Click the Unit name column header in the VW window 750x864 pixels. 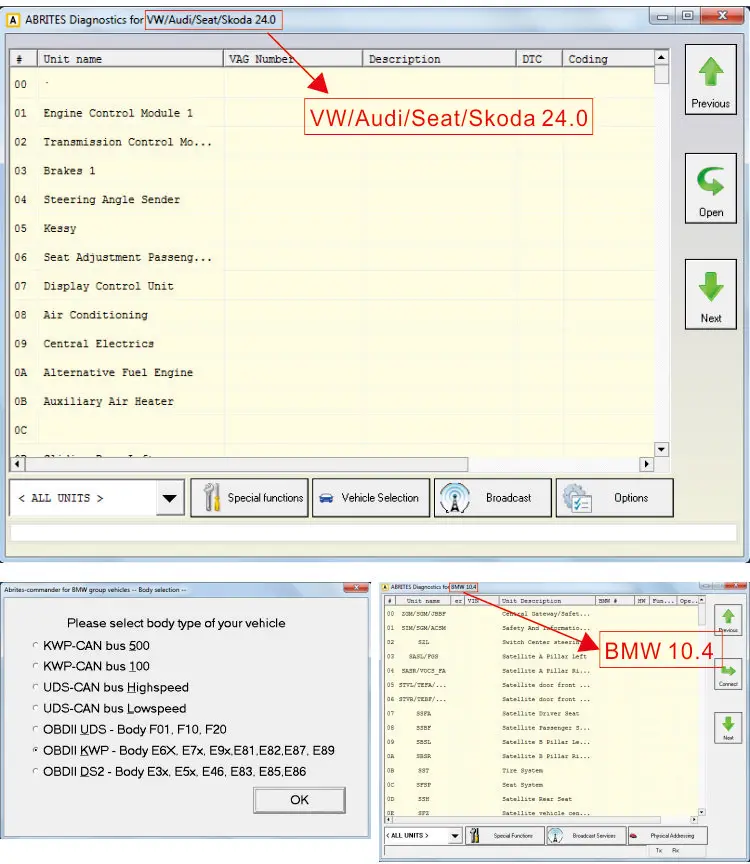point(130,59)
